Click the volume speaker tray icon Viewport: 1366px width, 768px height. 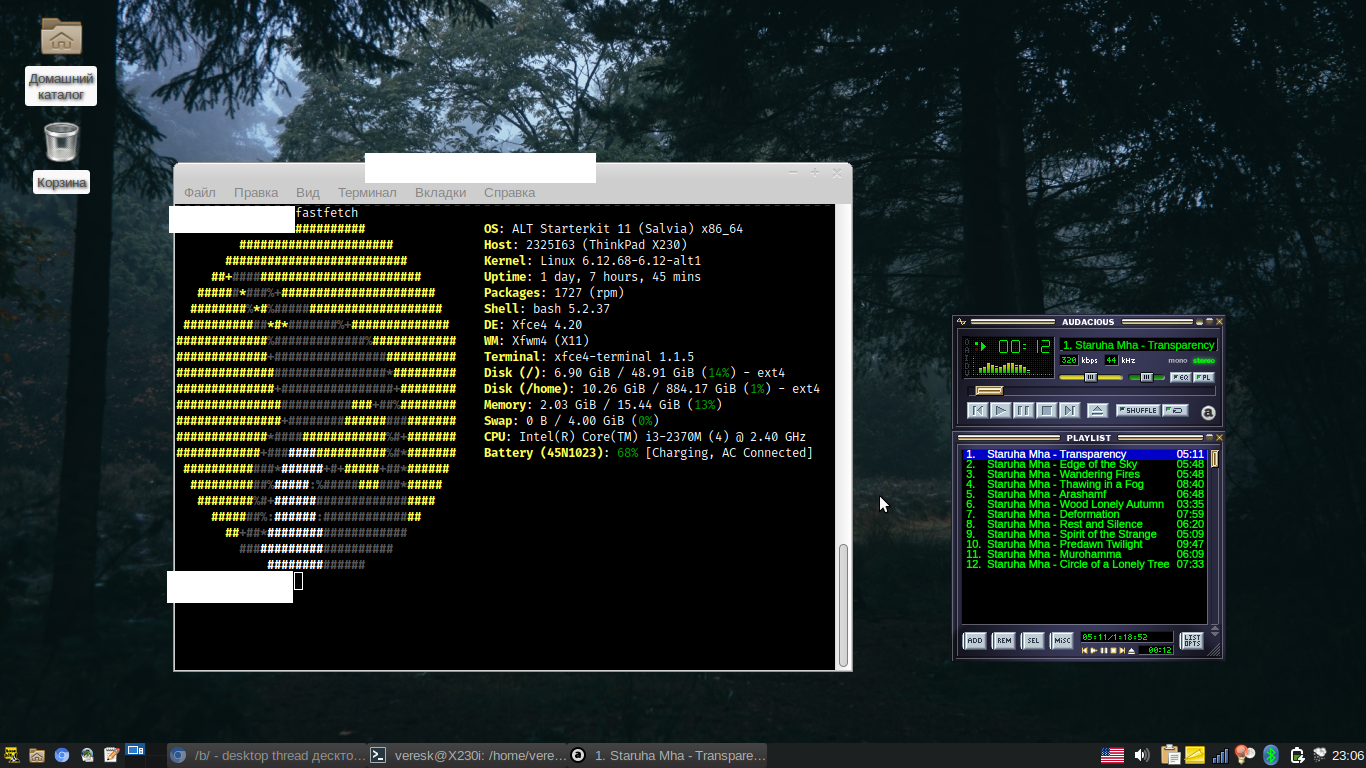click(1141, 755)
